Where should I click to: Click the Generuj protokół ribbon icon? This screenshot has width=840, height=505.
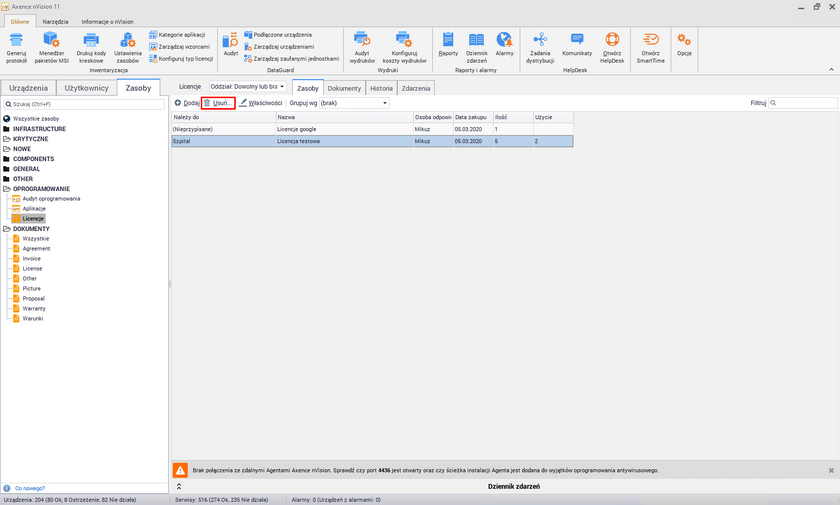[16, 40]
